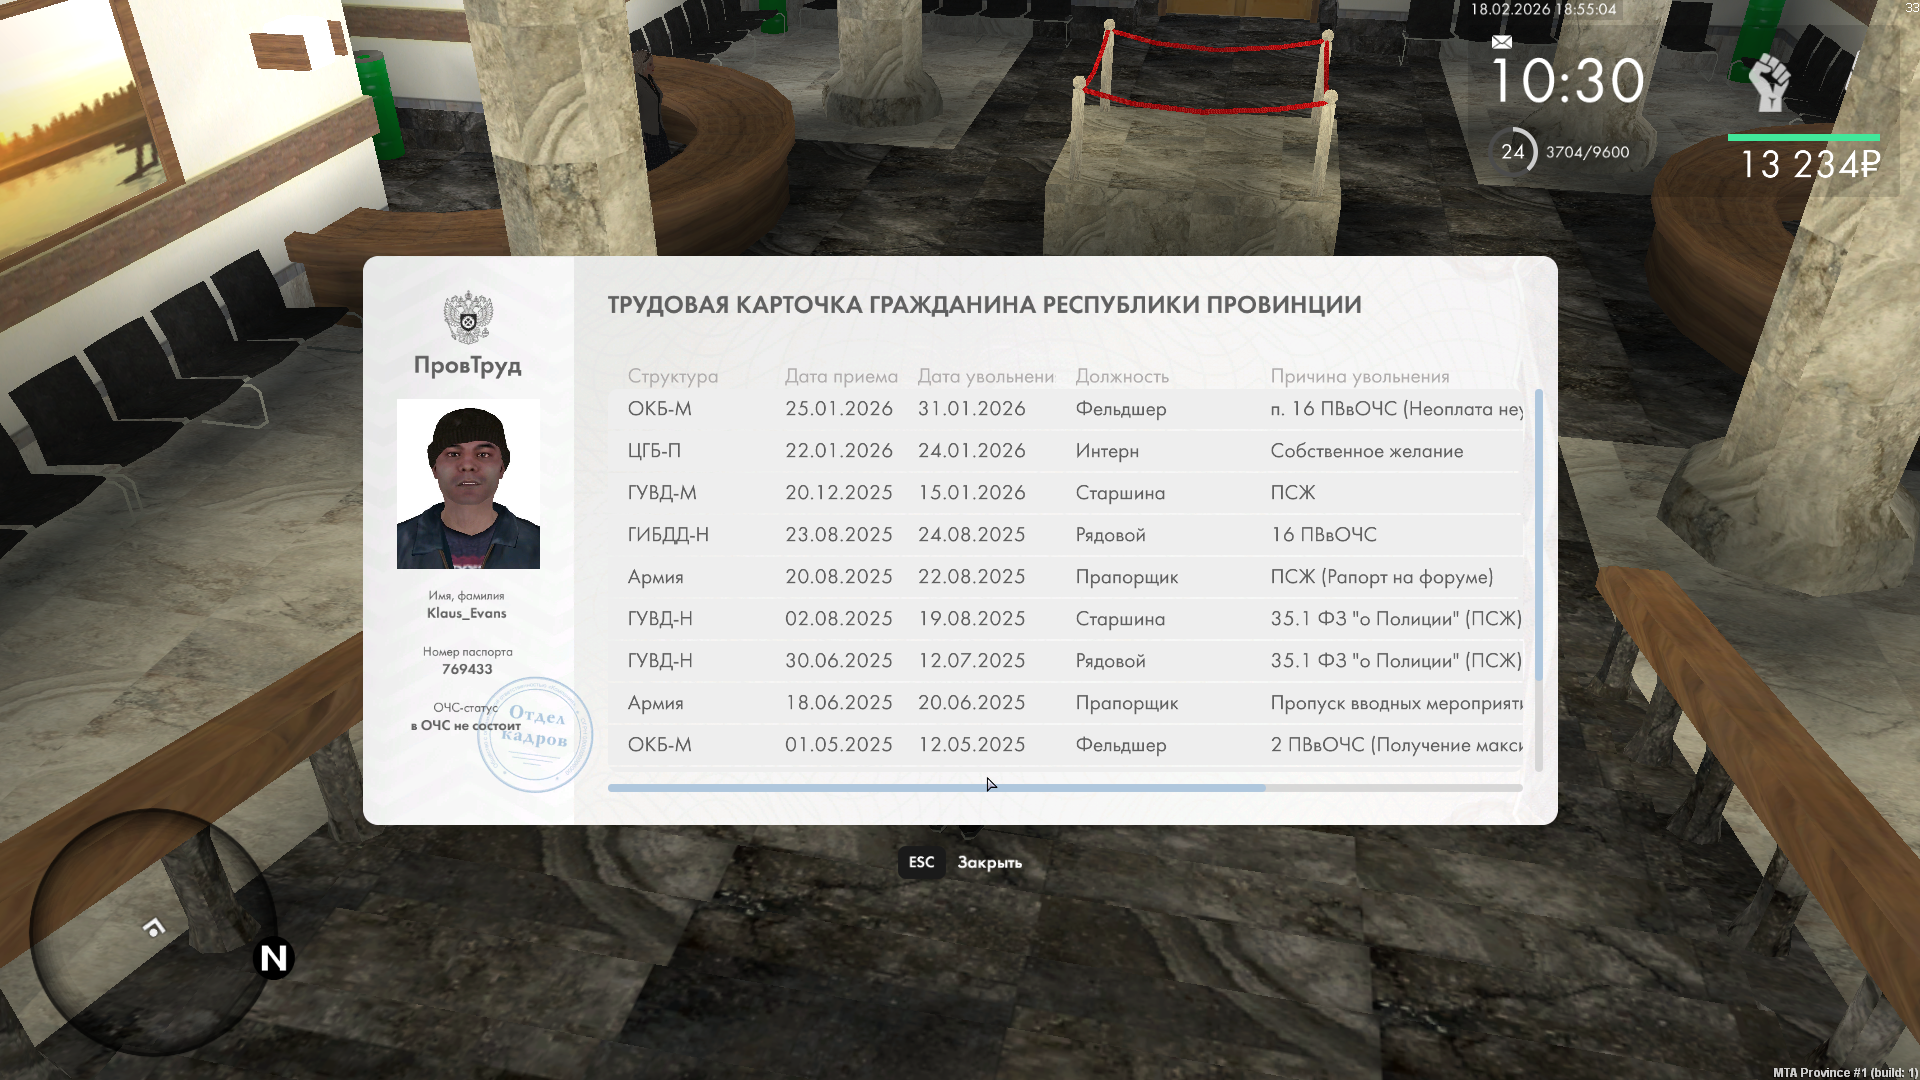Viewport: 1920px width, 1080px height.
Task: Click the vertical scrollbar on table right
Action: (1538, 535)
